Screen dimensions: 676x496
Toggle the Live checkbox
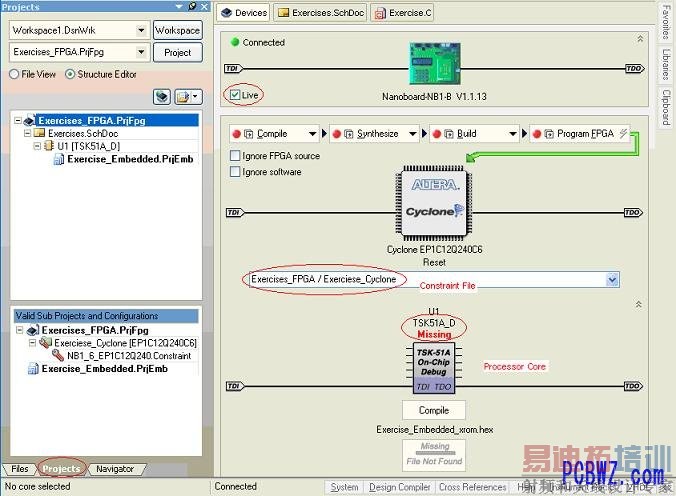pos(235,95)
